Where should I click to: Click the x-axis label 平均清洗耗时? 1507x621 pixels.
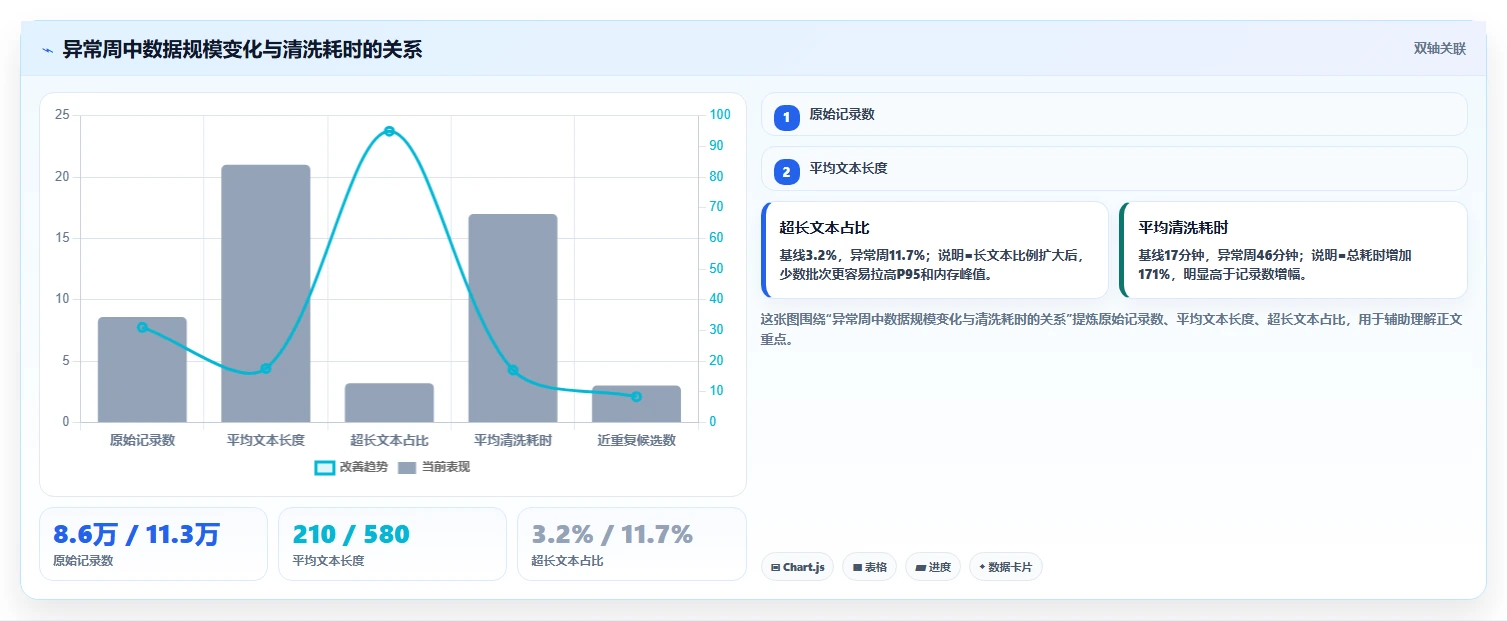click(513, 440)
